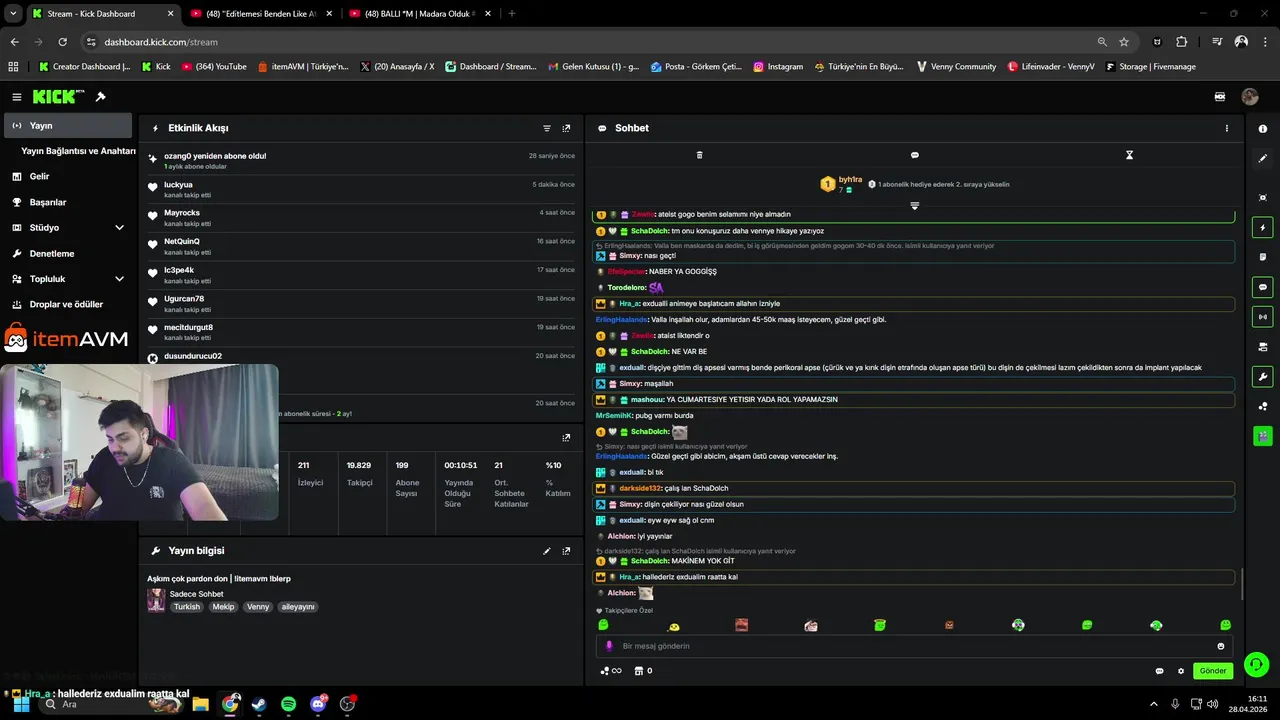The width and height of the screenshot is (1280, 720).
Task: Open the Creator Dashboard bookmark
Action: click(84, 66)
